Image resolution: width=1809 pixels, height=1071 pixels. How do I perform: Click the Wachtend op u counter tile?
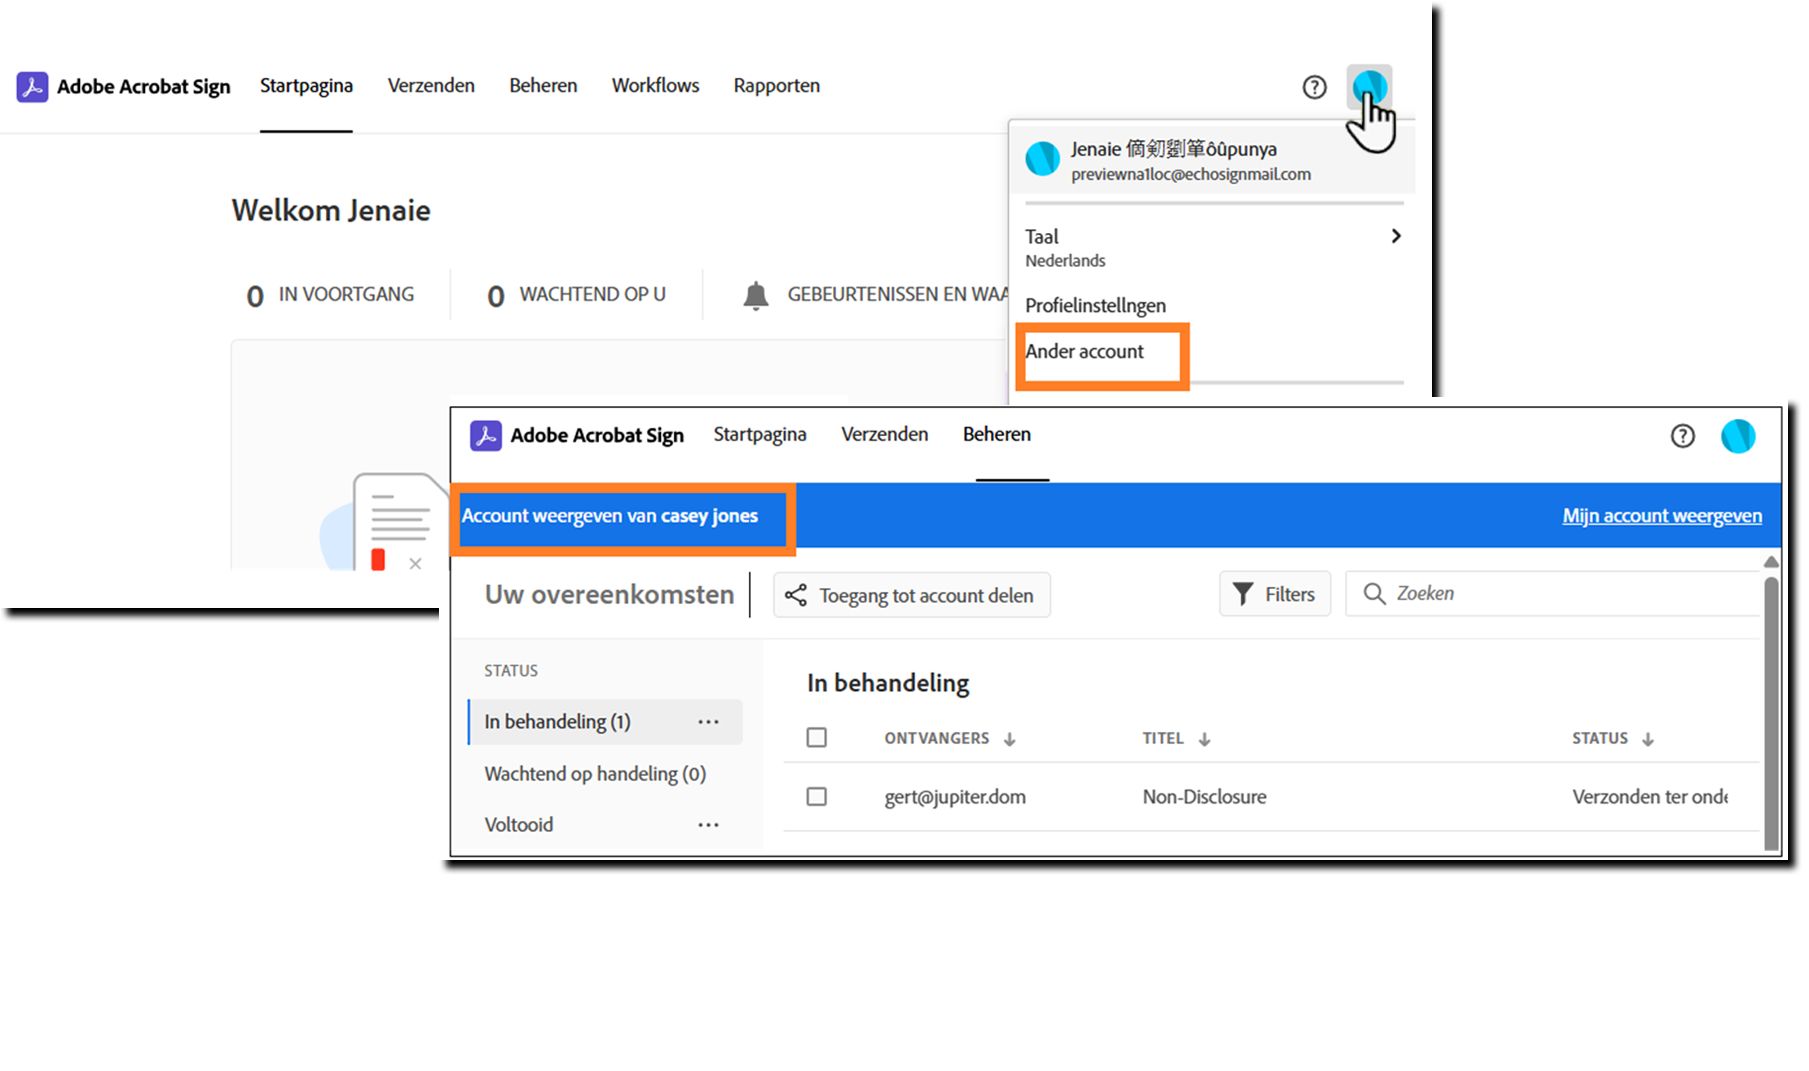pos(576,295)
